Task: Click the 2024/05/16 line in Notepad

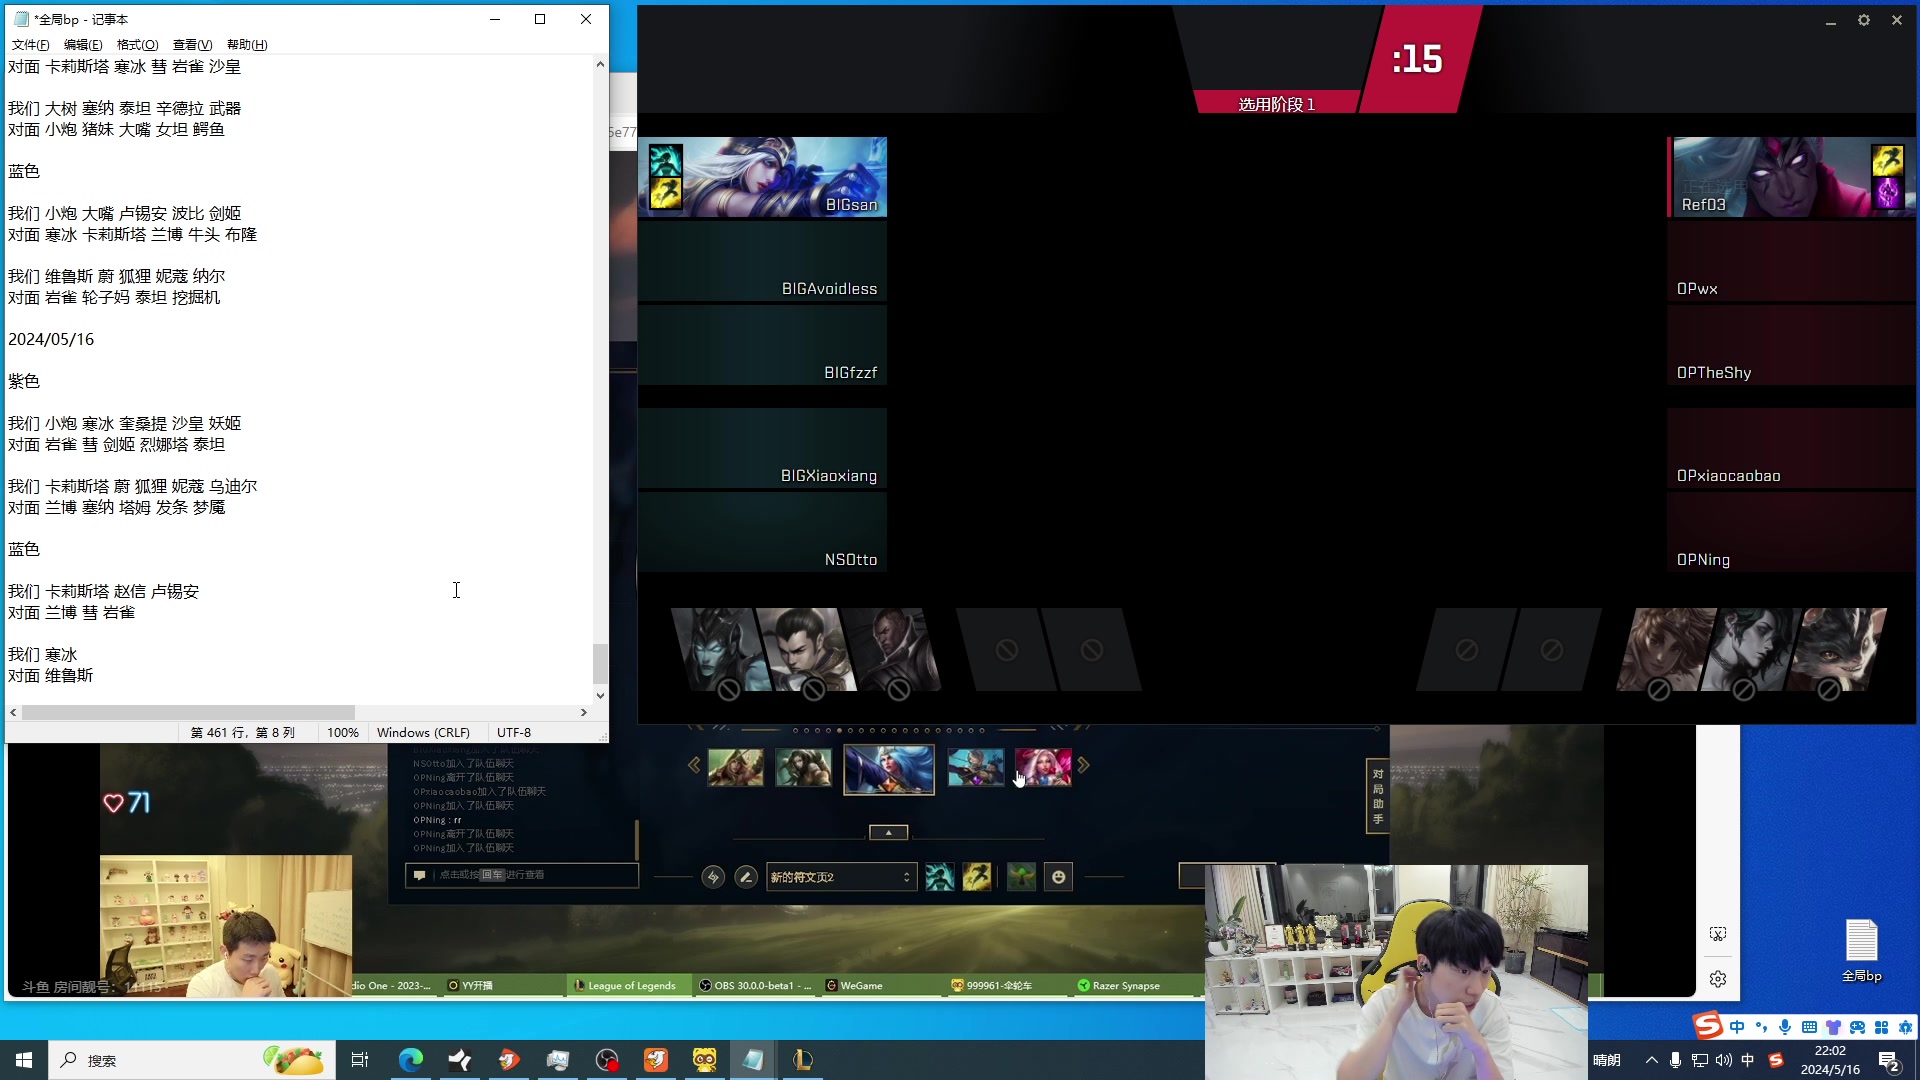Action: click(x=51, y=340)
